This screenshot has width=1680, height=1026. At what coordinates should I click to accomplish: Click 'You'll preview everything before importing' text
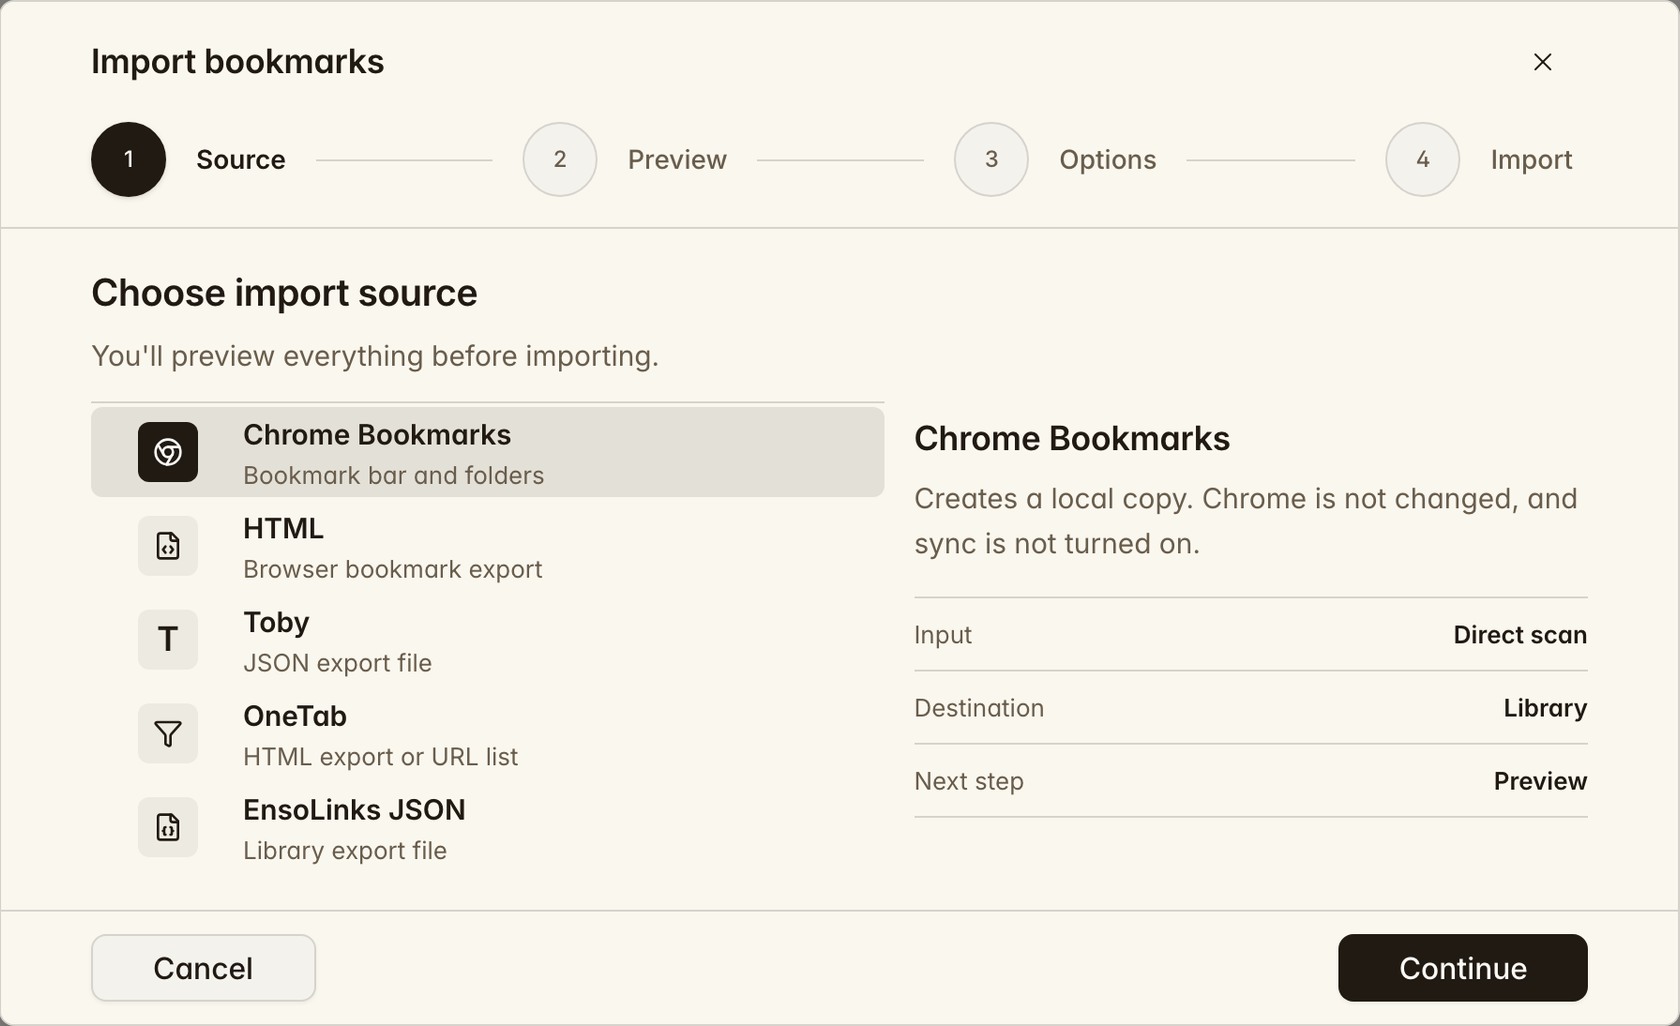coord(375,356)
